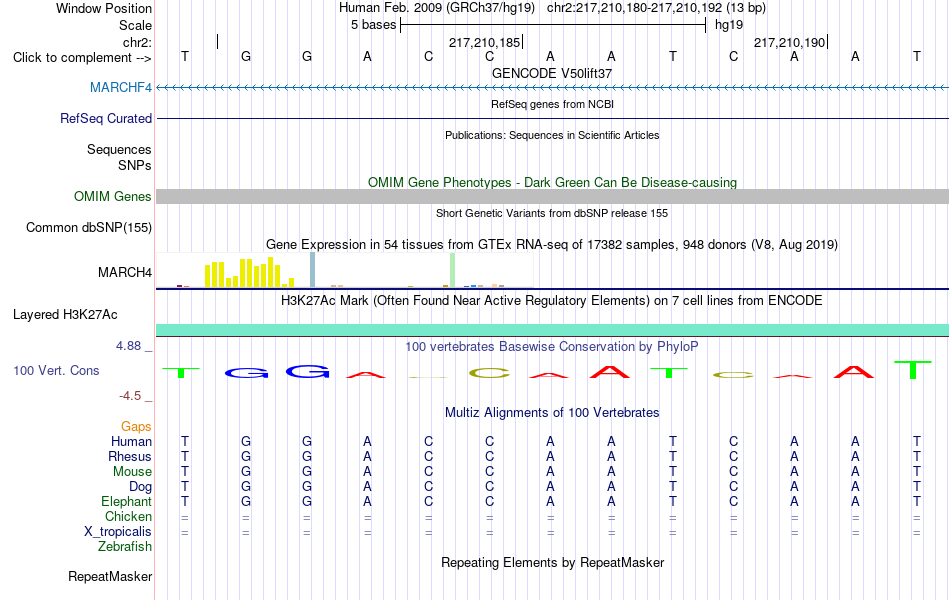Click 'Short Genetic Variants from dbSNP release 155'
Image resolution: width=950 pixels, height=600 pixels.
point(552,213)
